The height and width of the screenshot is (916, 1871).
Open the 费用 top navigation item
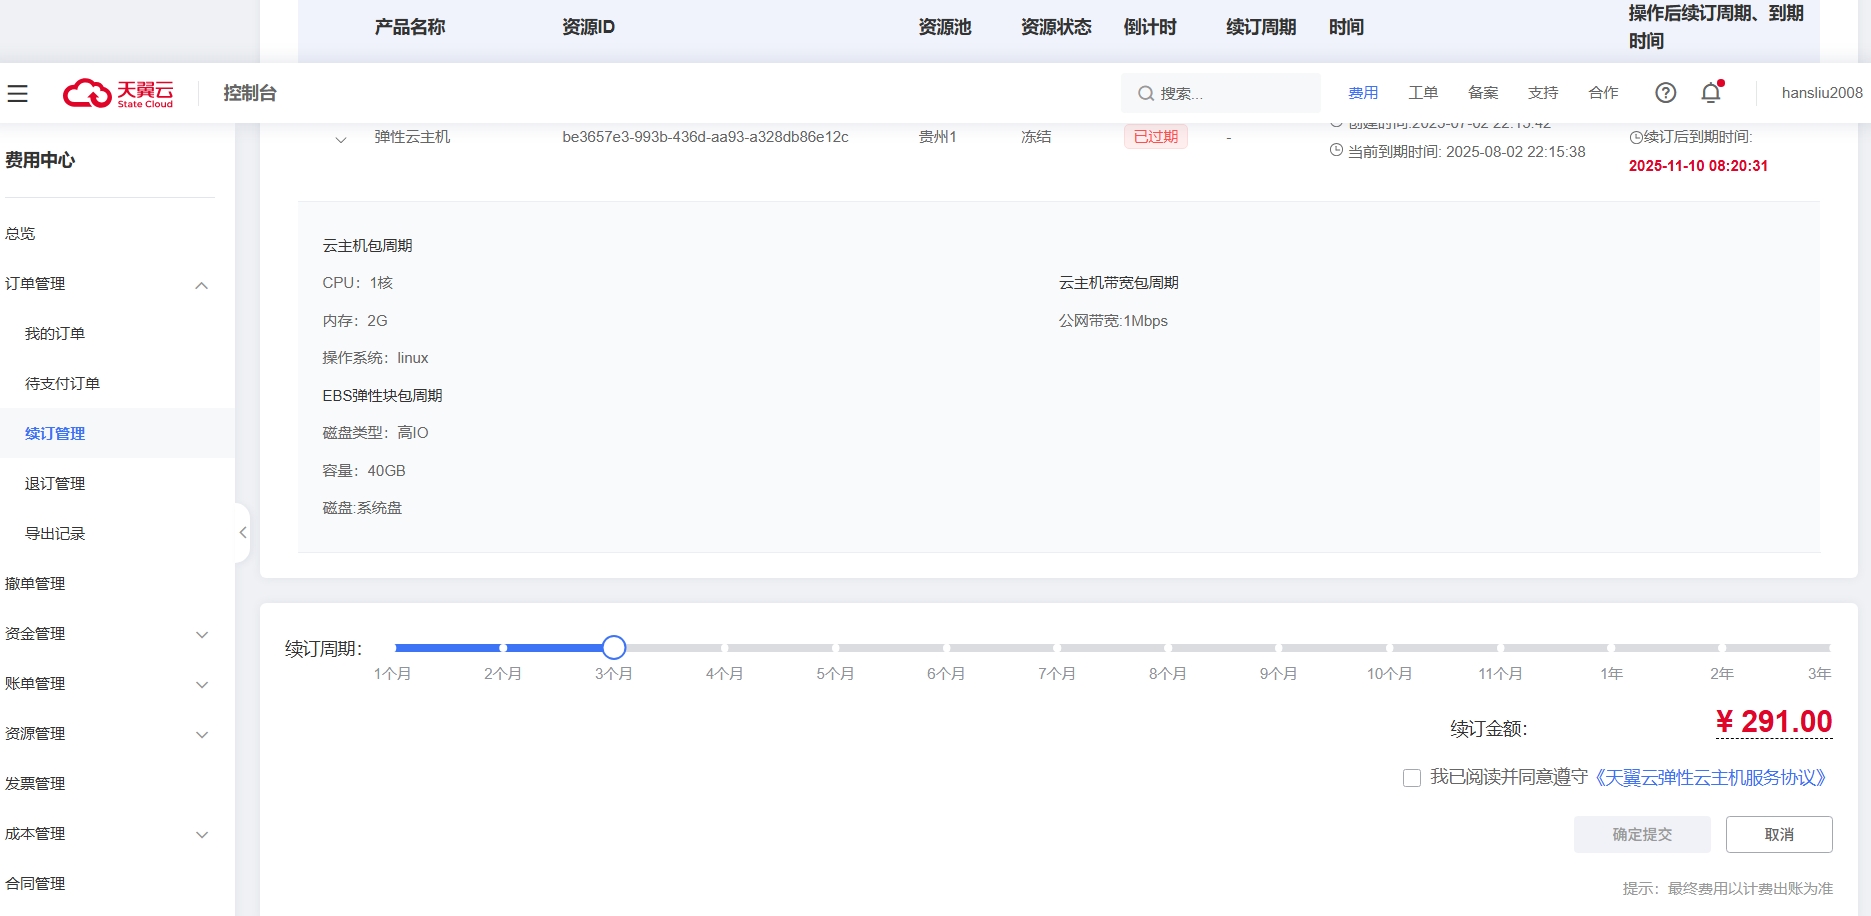click(x=1363, y=93)
